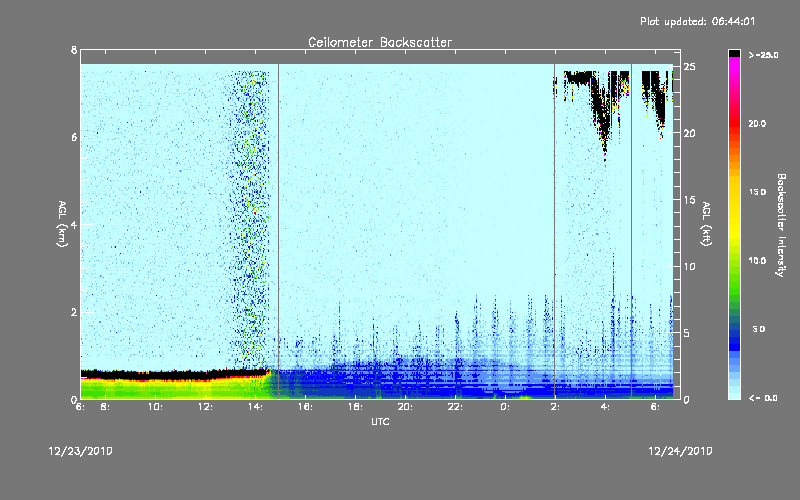This screenshot has height=500, width=800.
Task: Click the "16:" hour label on the time axis
Action: 305,407
